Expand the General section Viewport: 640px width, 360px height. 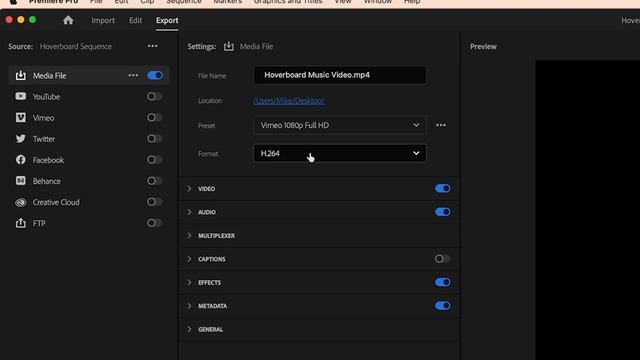point(189,329)
